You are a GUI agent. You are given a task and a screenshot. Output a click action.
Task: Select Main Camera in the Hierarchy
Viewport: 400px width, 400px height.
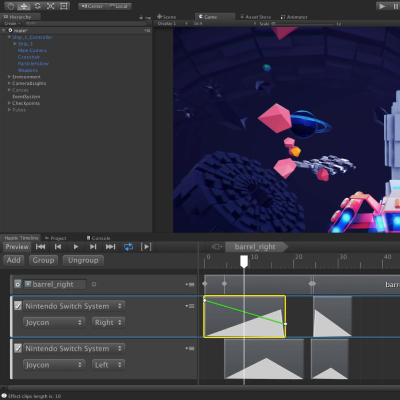(x=32, y=50)
